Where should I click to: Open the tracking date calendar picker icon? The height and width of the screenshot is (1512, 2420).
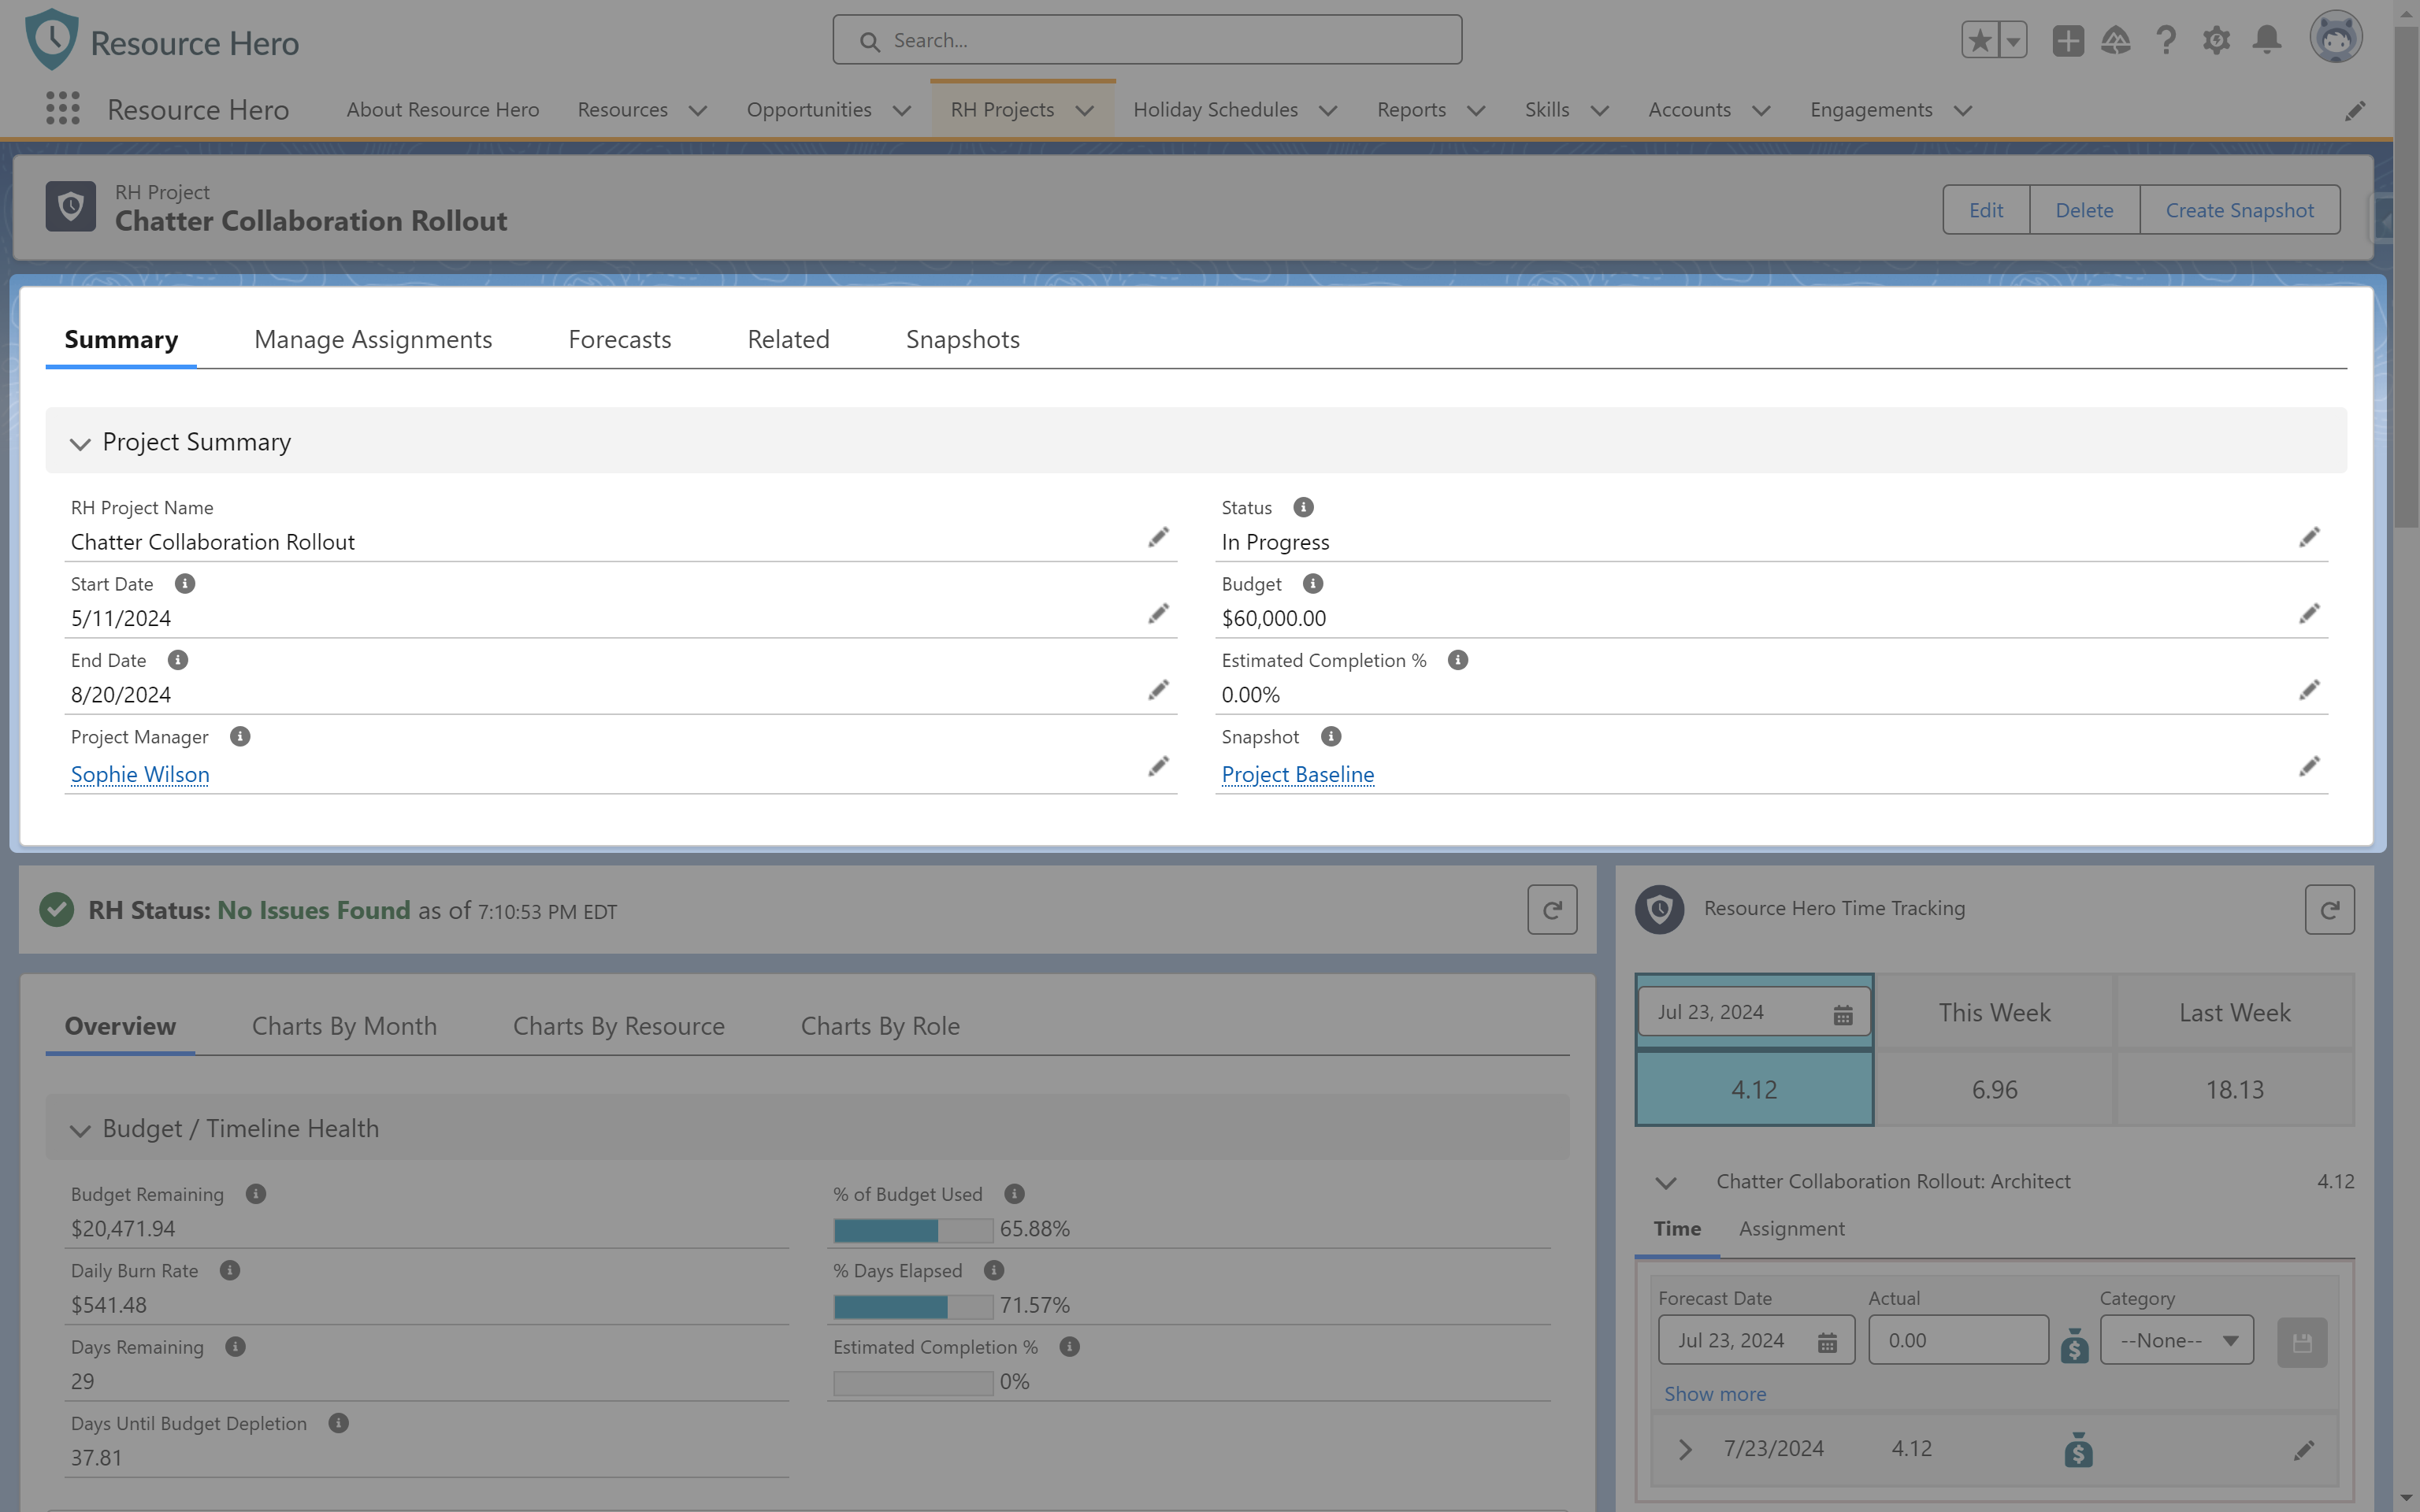[x=1842, y=1015]
